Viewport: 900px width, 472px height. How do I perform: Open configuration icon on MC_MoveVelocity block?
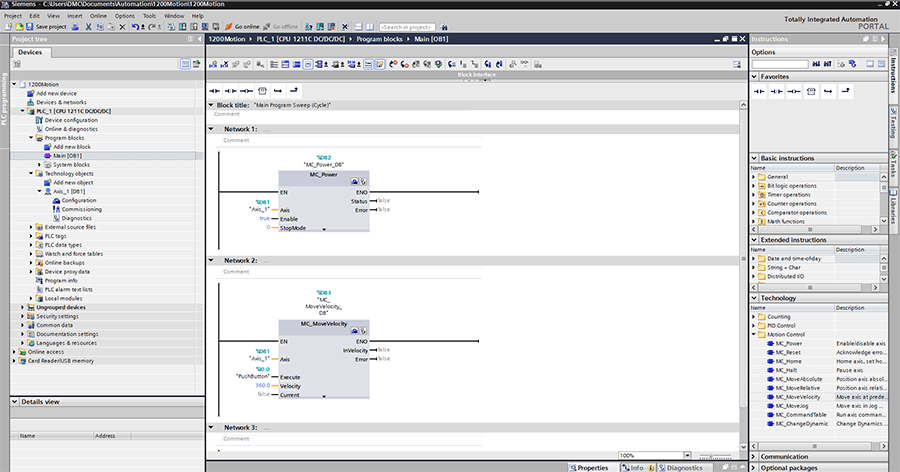click(355, 331)
